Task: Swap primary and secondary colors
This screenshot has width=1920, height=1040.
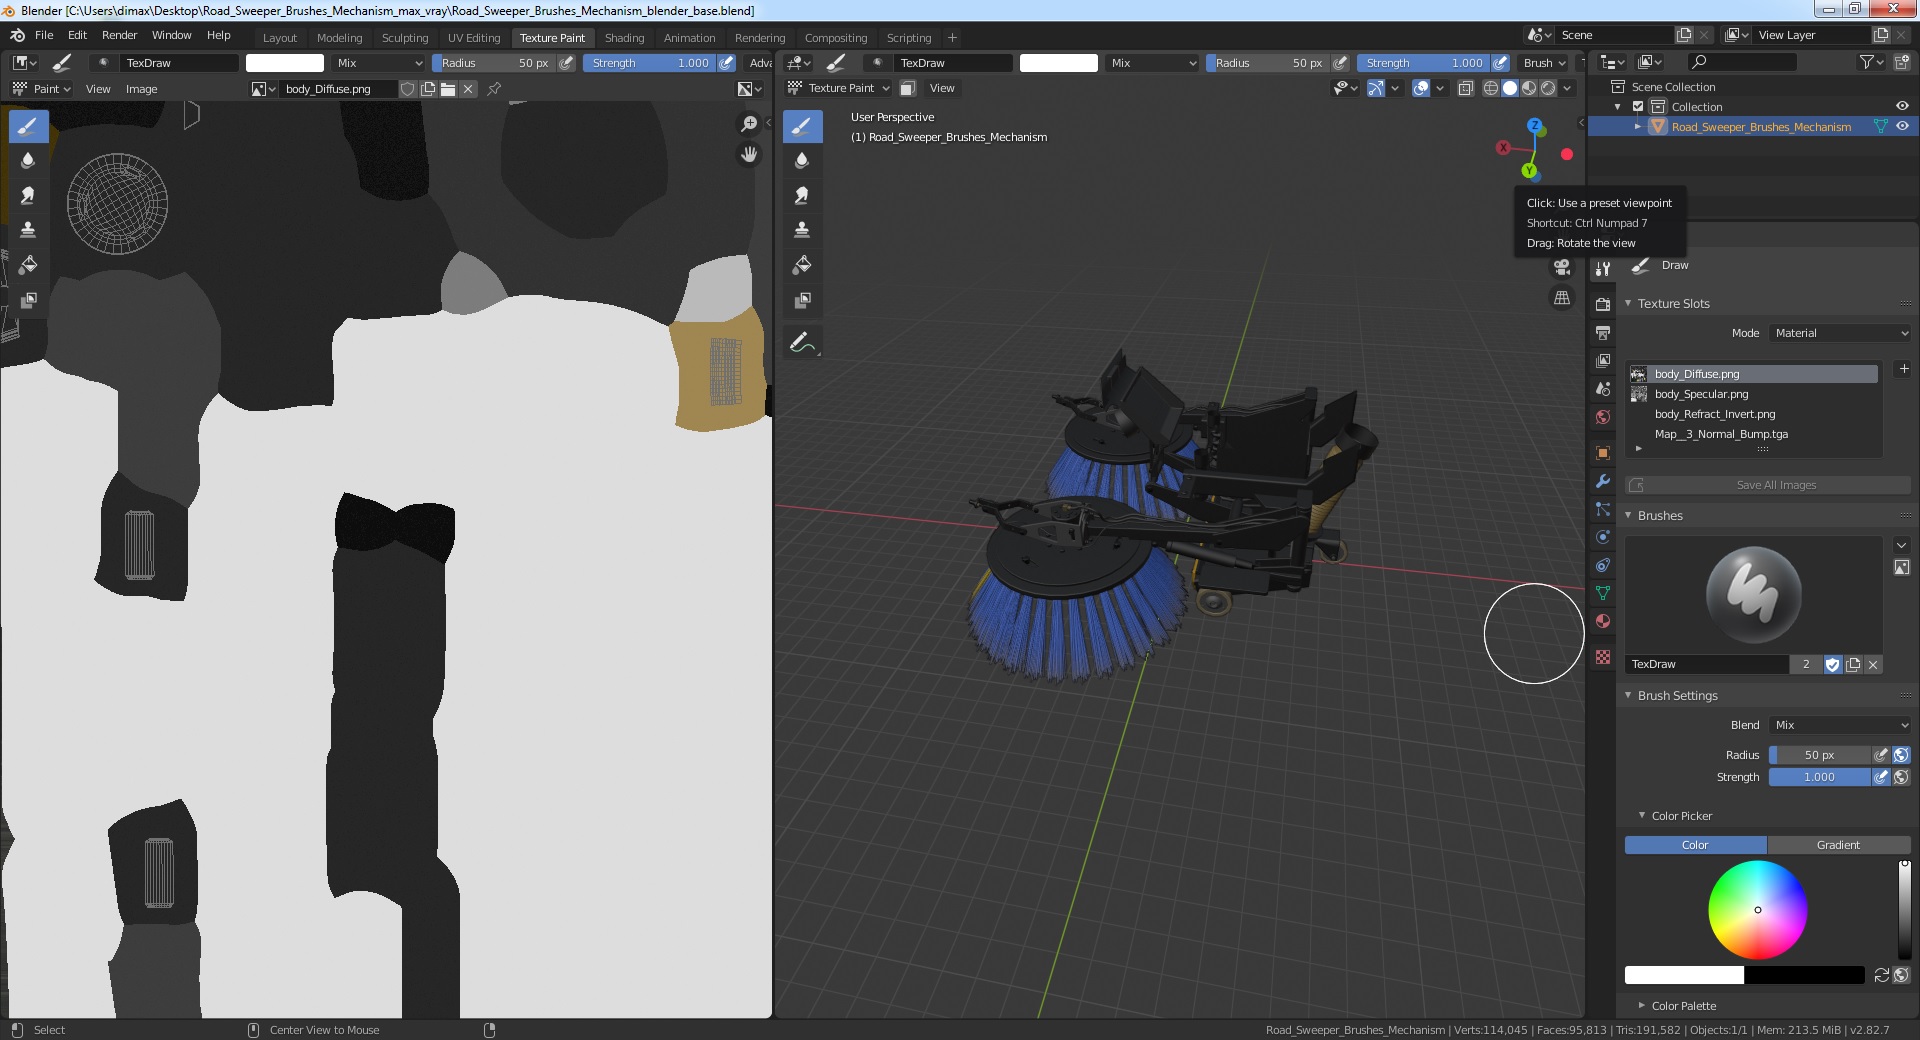Action: point(1881,975)
